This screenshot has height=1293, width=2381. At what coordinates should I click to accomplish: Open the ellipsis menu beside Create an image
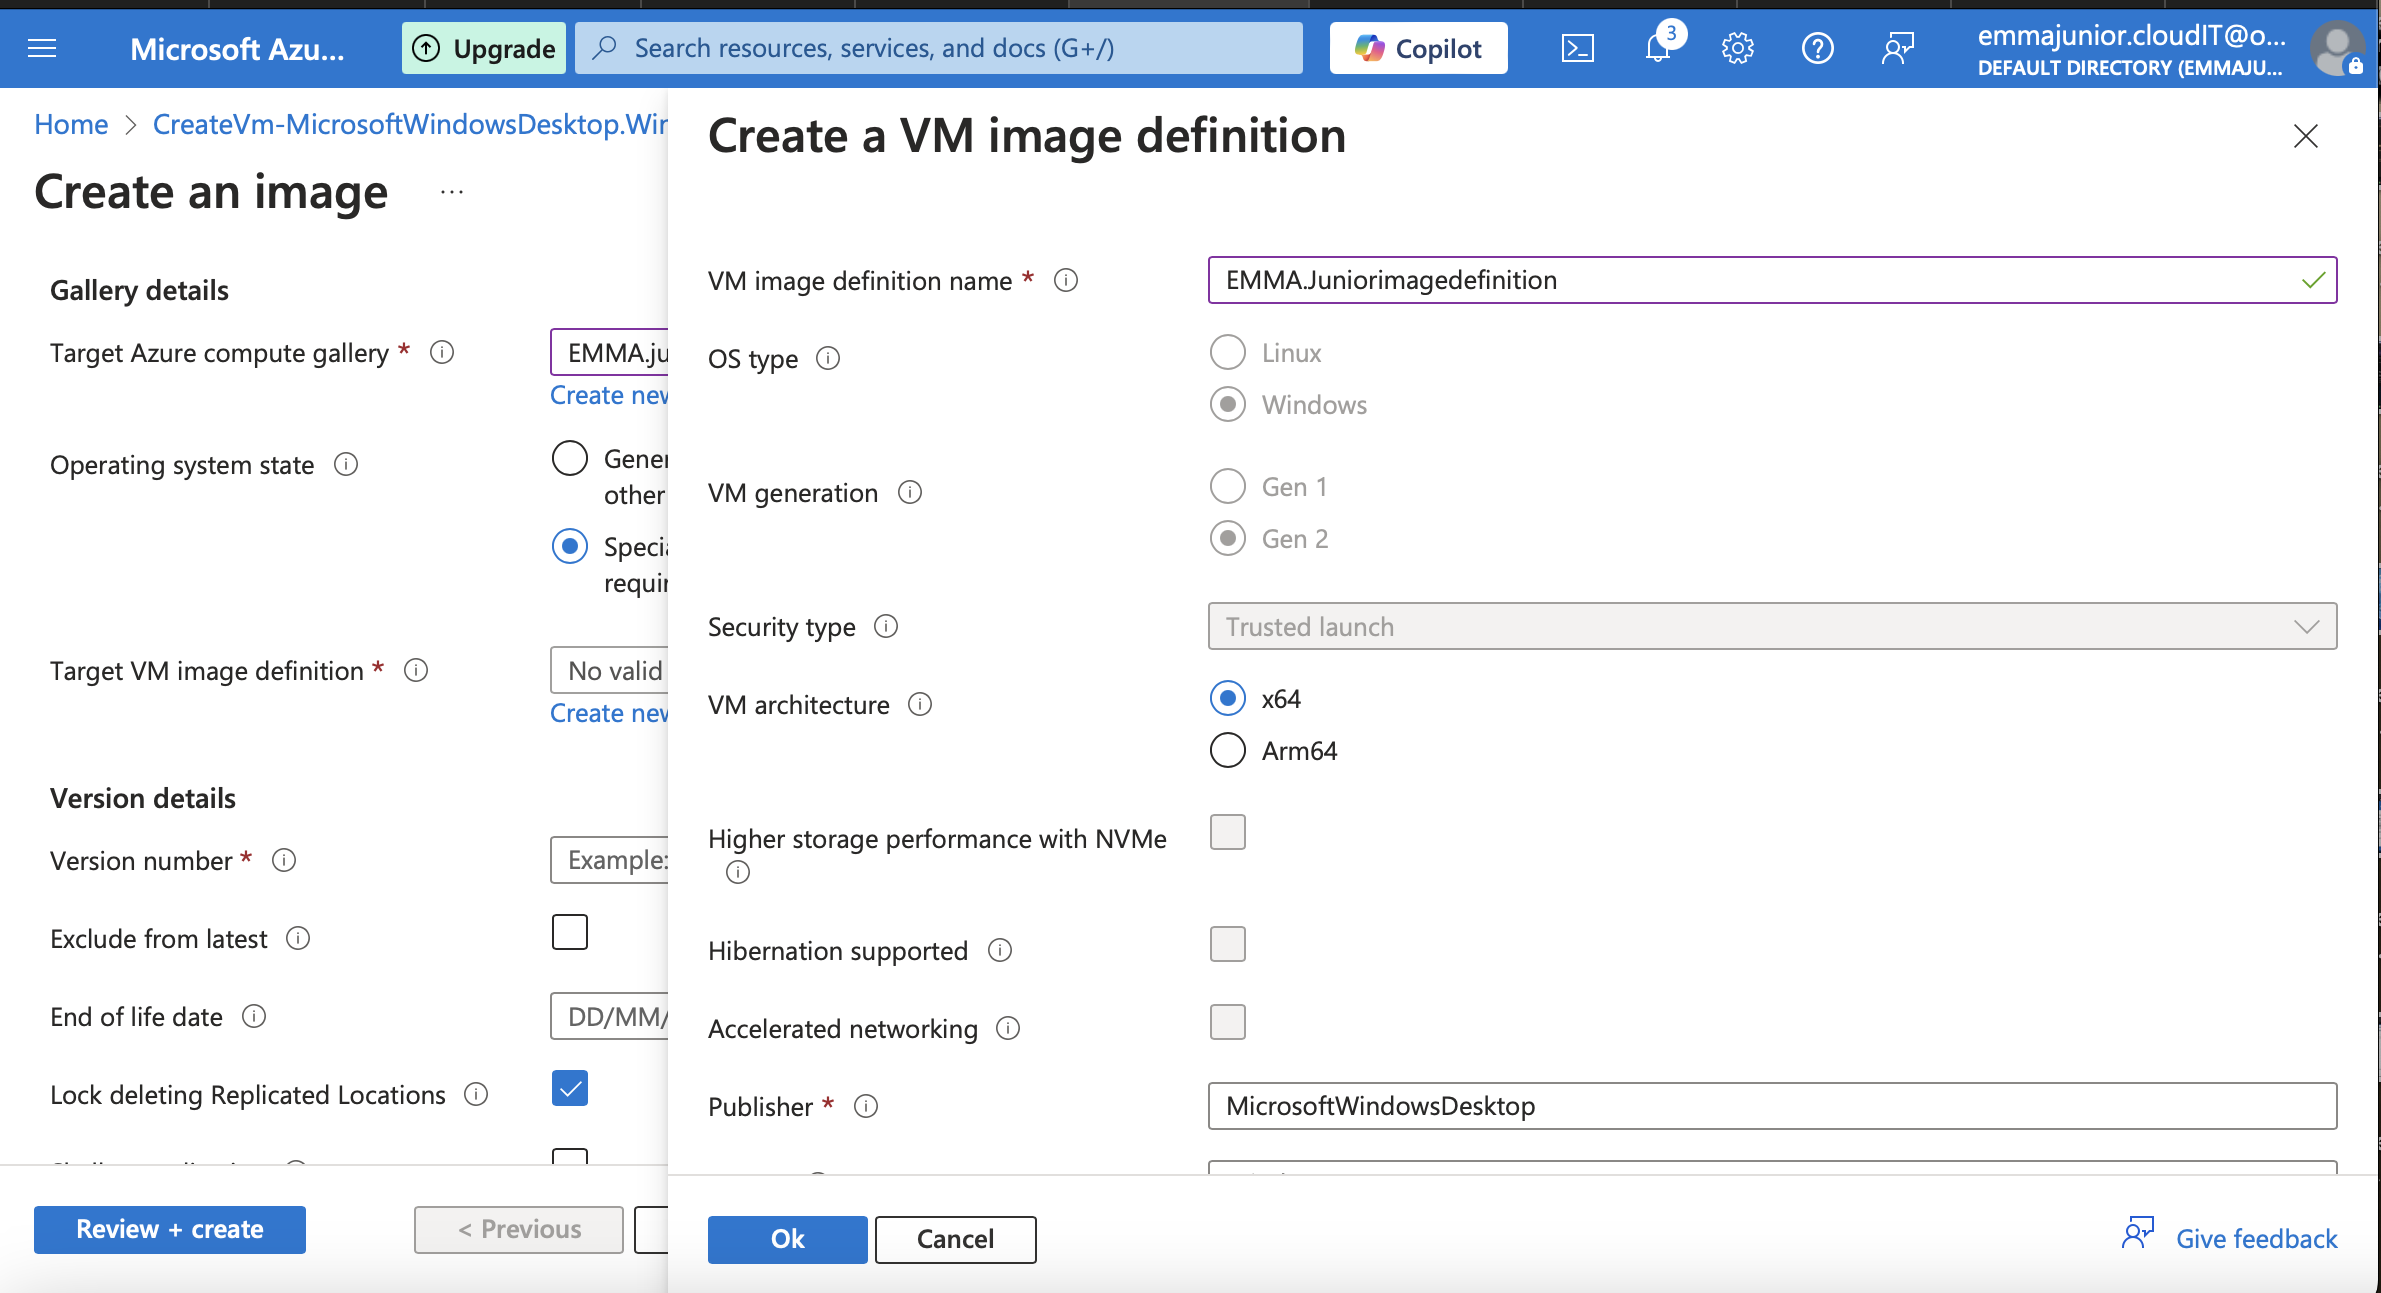(452, 192)
